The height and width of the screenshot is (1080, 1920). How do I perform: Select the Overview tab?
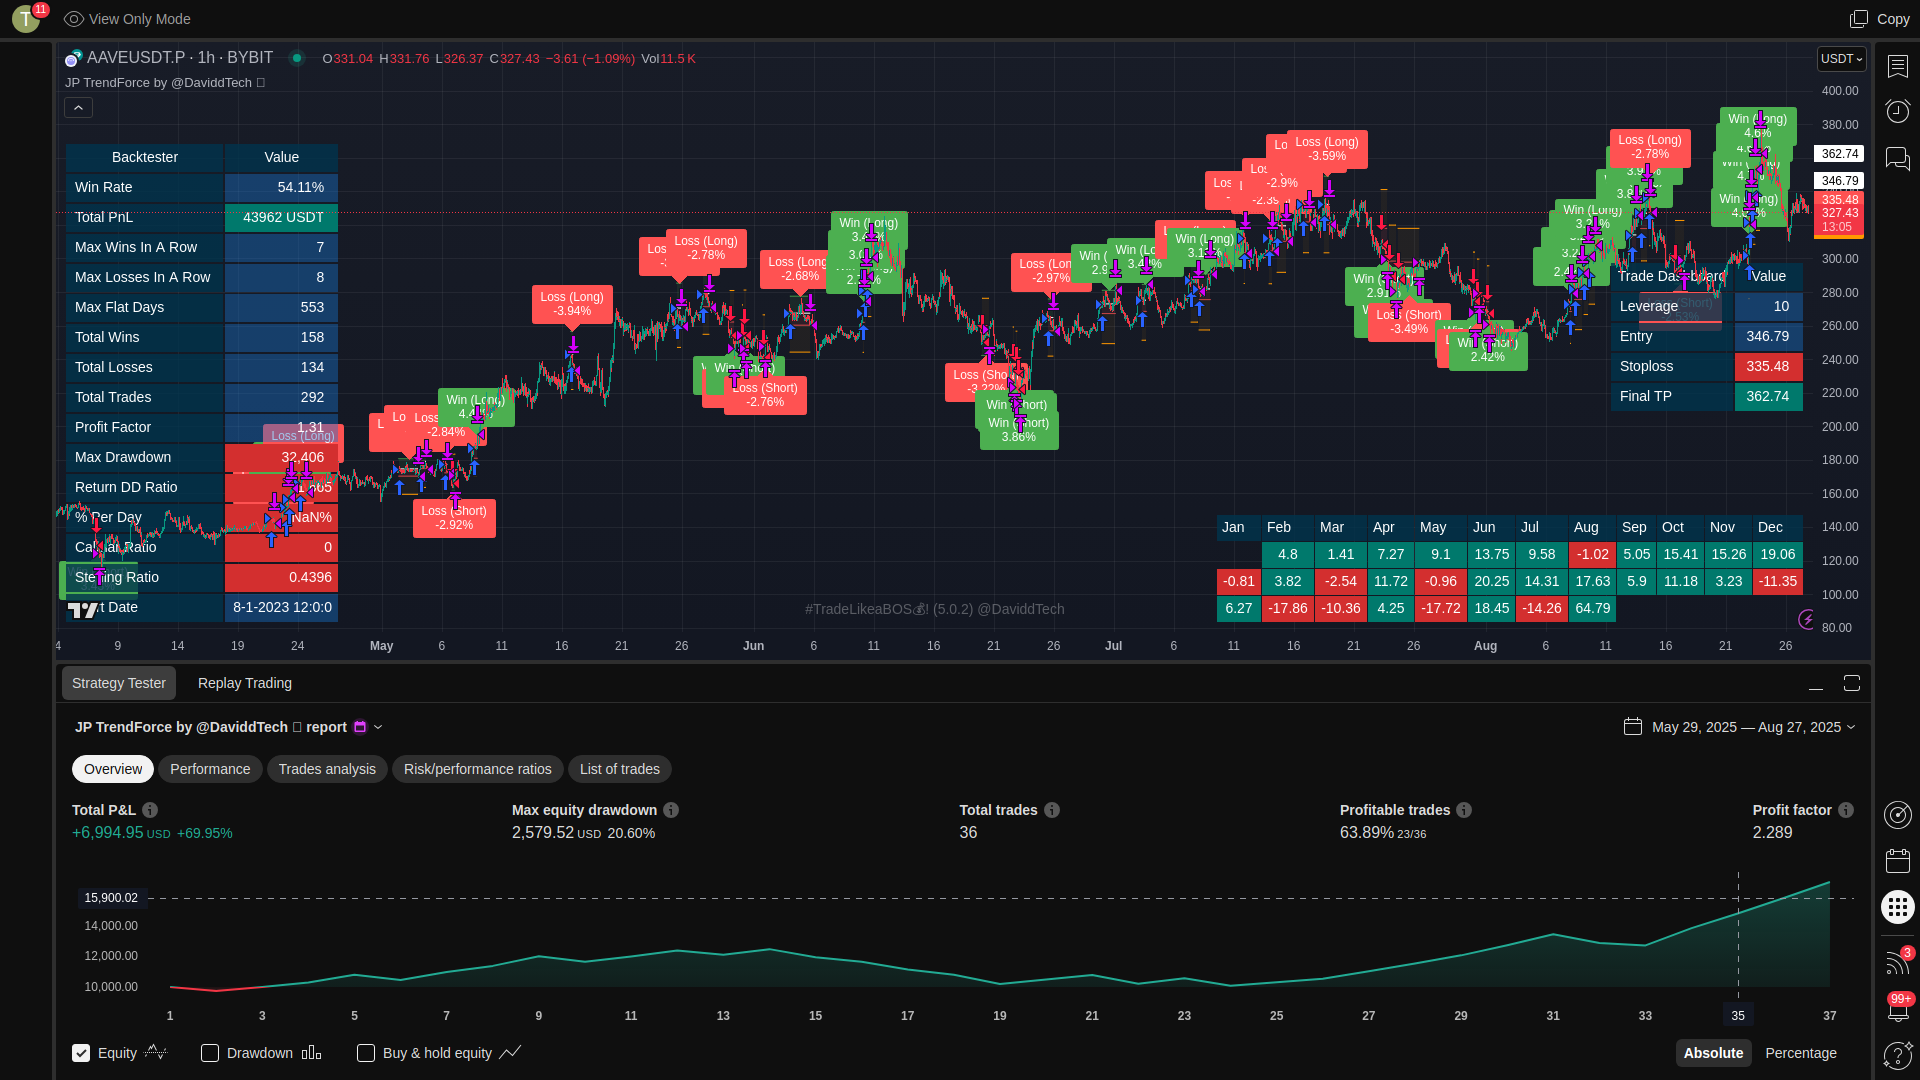pos(113,769)
